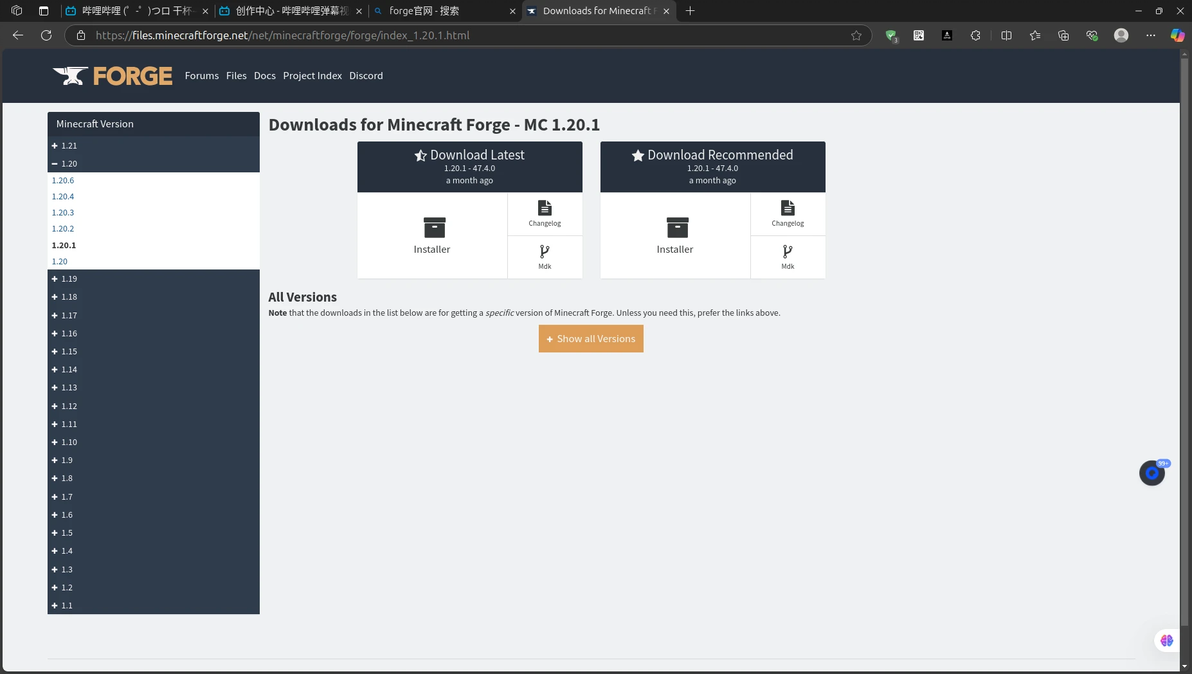Click the green shield extension icon
Image resolution: width=1192 pixels, height=674 pixels.
point(891,35)
